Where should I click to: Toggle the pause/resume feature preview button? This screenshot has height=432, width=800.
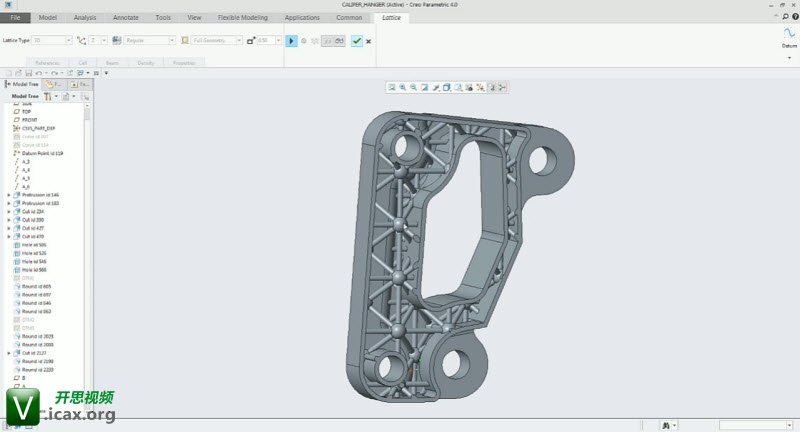(x=291, y=41)
